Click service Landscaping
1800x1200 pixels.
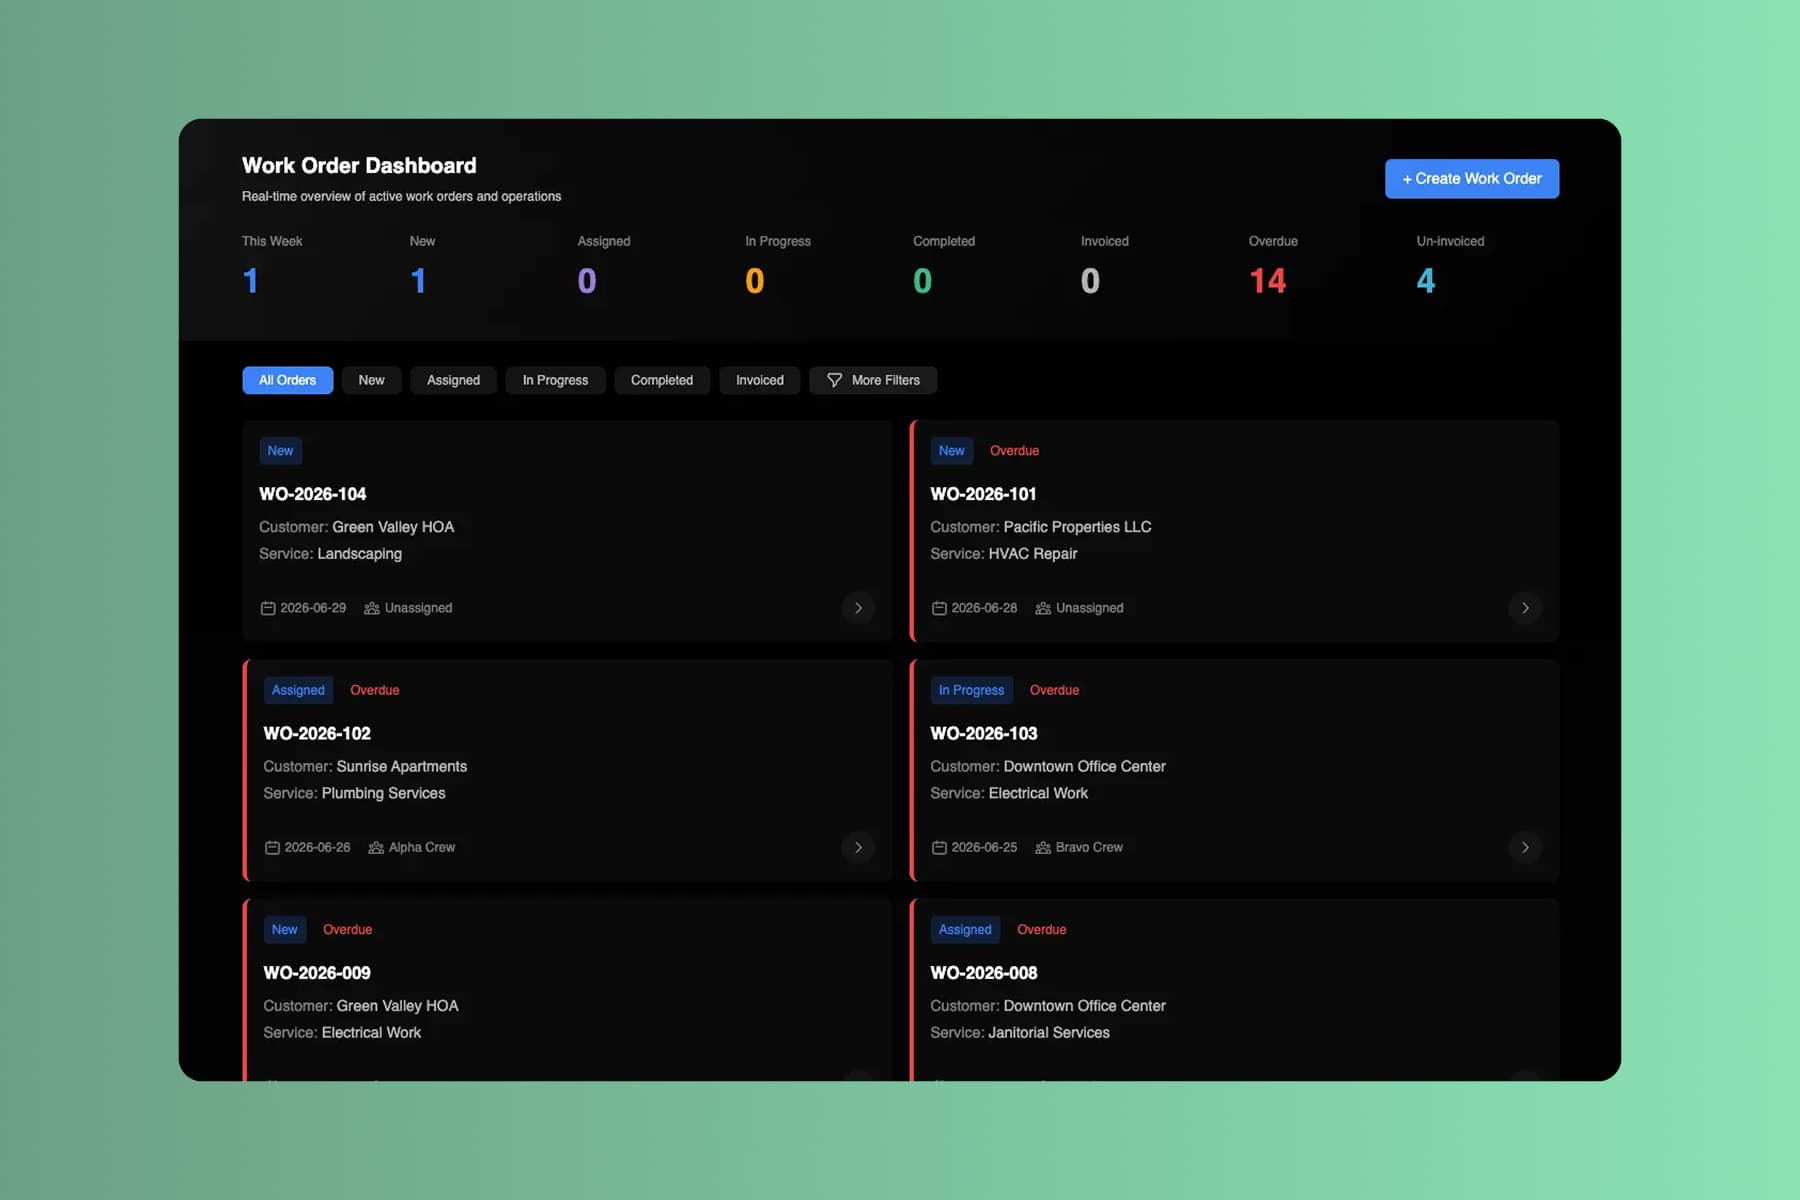pyautogui.click(x=359, y=554)
